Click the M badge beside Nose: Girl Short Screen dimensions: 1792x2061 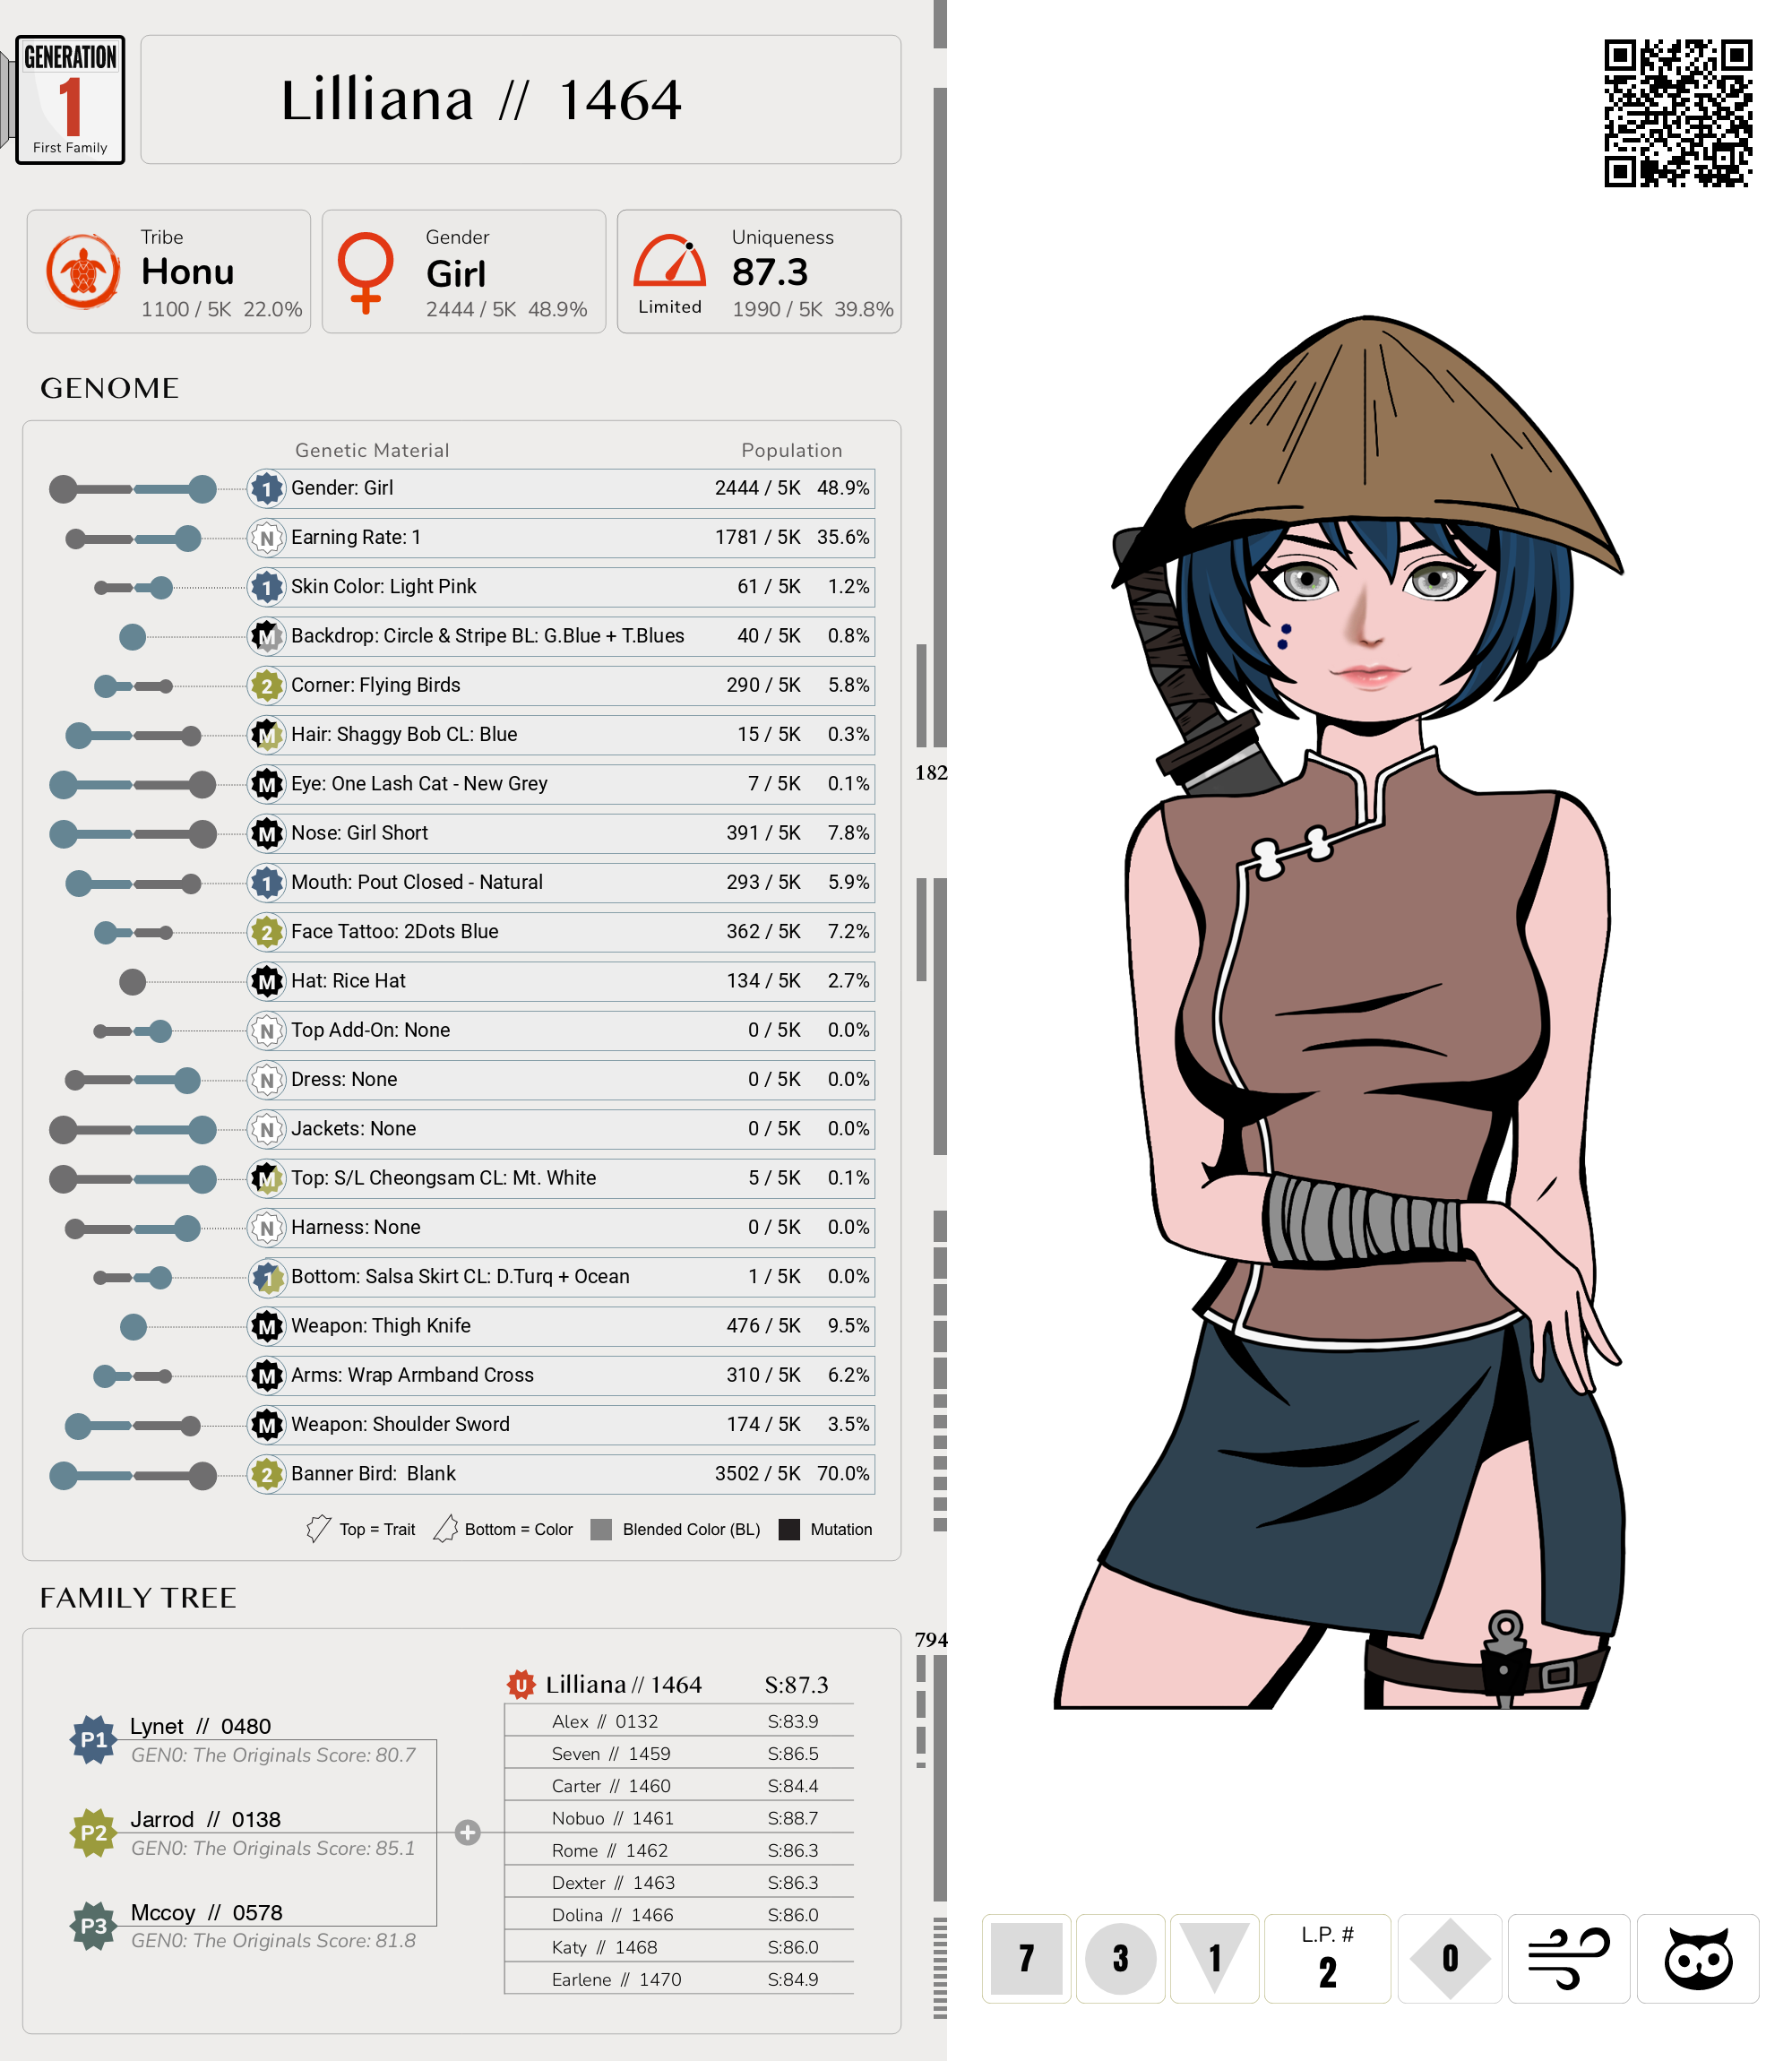tap(266, 833)
